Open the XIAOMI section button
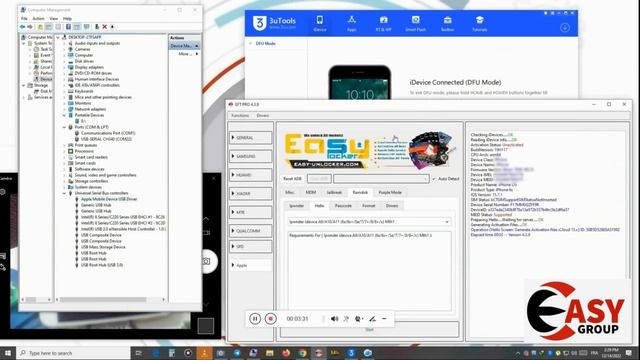 point(251,193)
